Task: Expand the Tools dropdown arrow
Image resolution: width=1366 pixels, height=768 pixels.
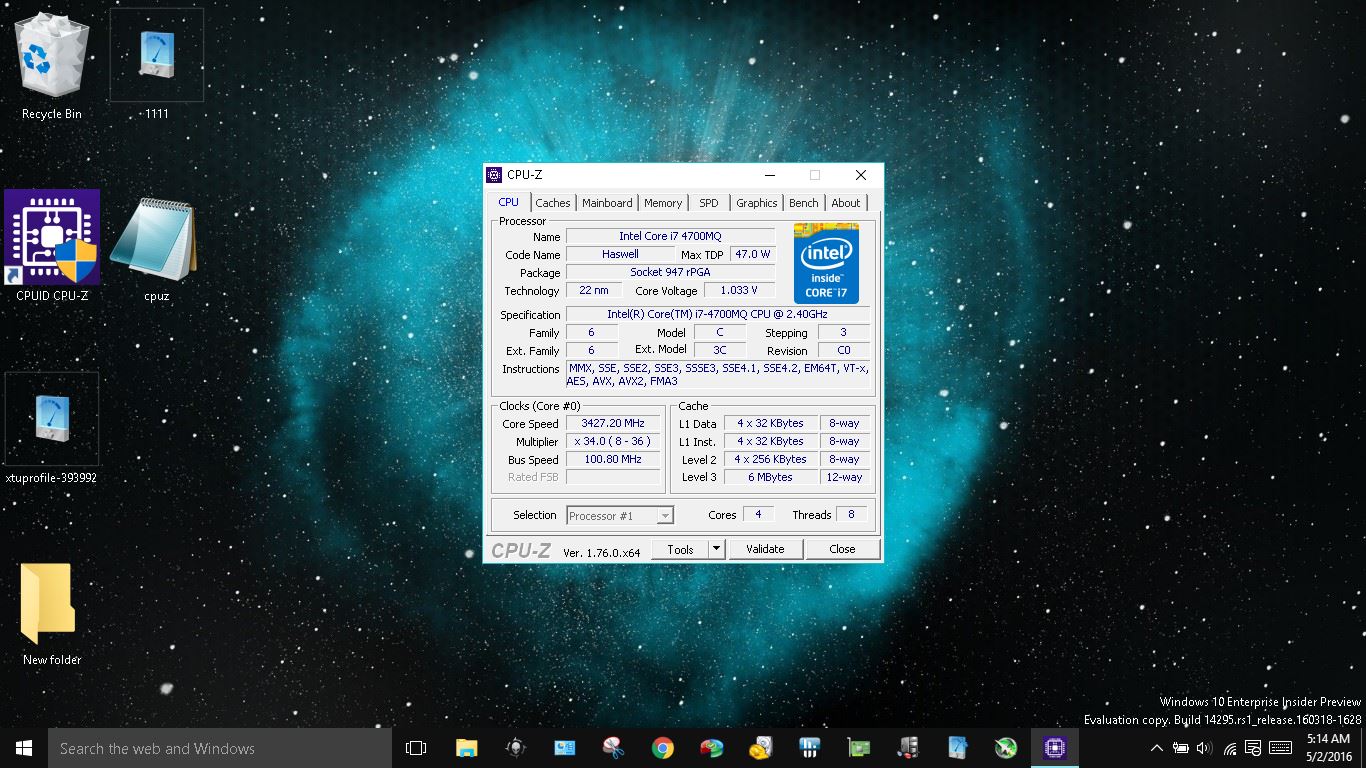Action: [x=716, y=549]
